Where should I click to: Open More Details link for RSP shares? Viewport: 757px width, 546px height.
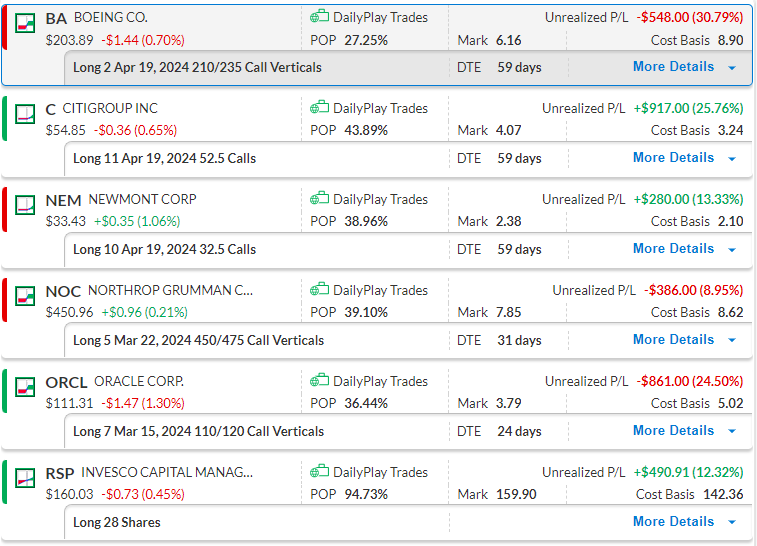[x=673, y=522]
